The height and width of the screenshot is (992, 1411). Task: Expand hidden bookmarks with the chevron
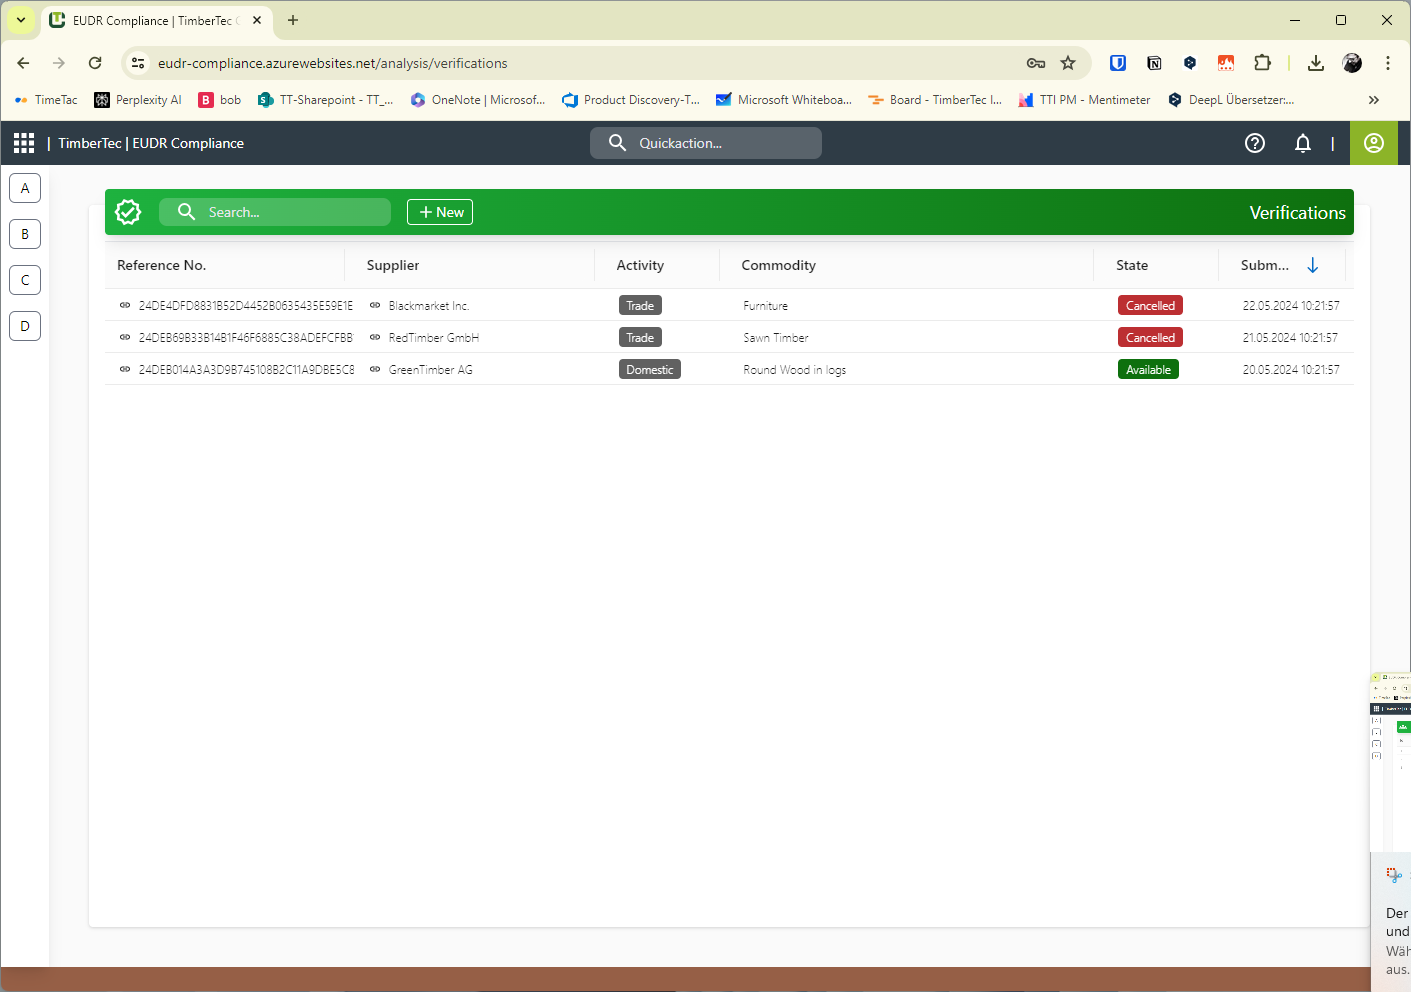tap(1374, 99)
